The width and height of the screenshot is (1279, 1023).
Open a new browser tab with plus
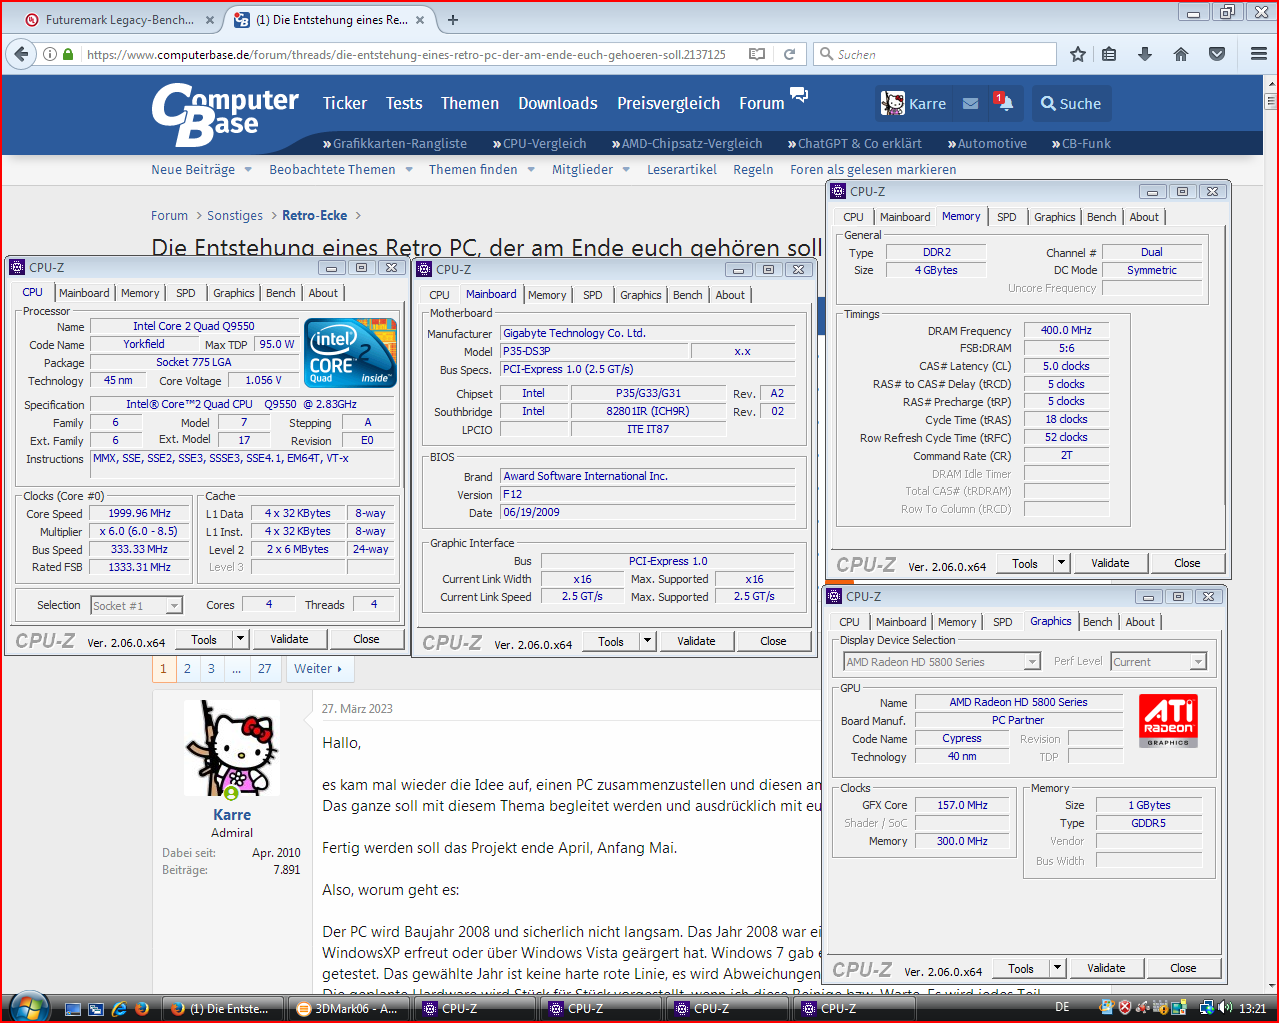point(453,19)
